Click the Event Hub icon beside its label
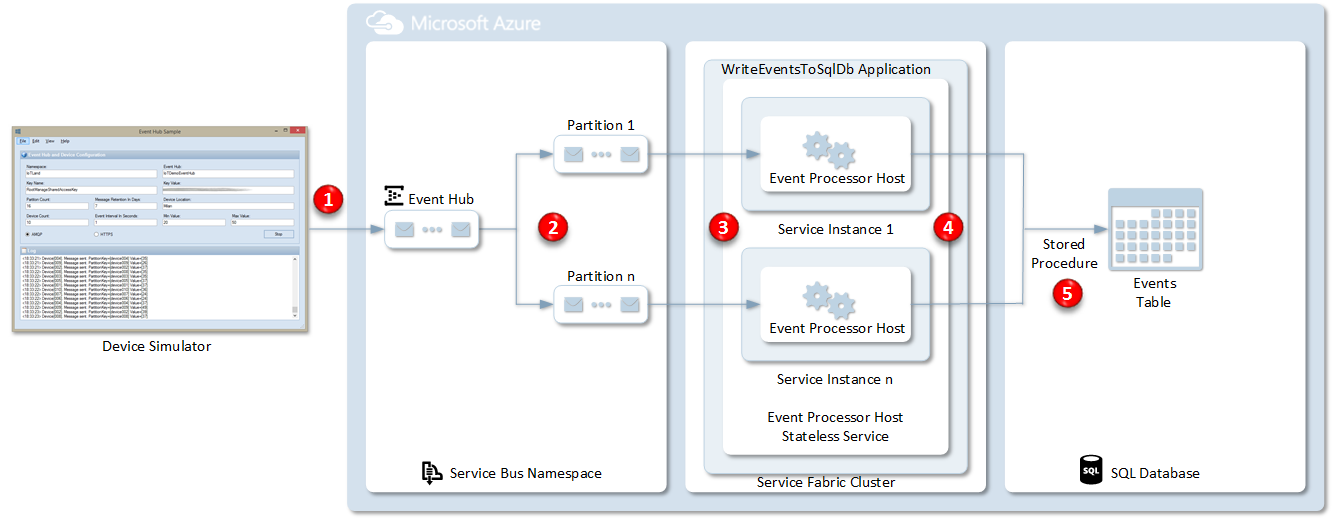 coord(394,198)
